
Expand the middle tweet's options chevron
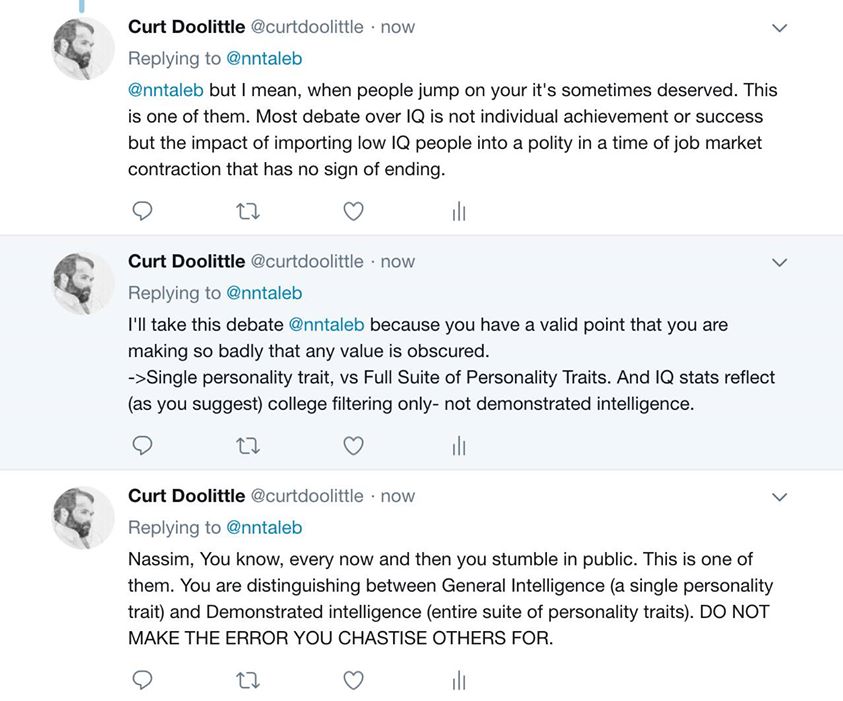780,263
